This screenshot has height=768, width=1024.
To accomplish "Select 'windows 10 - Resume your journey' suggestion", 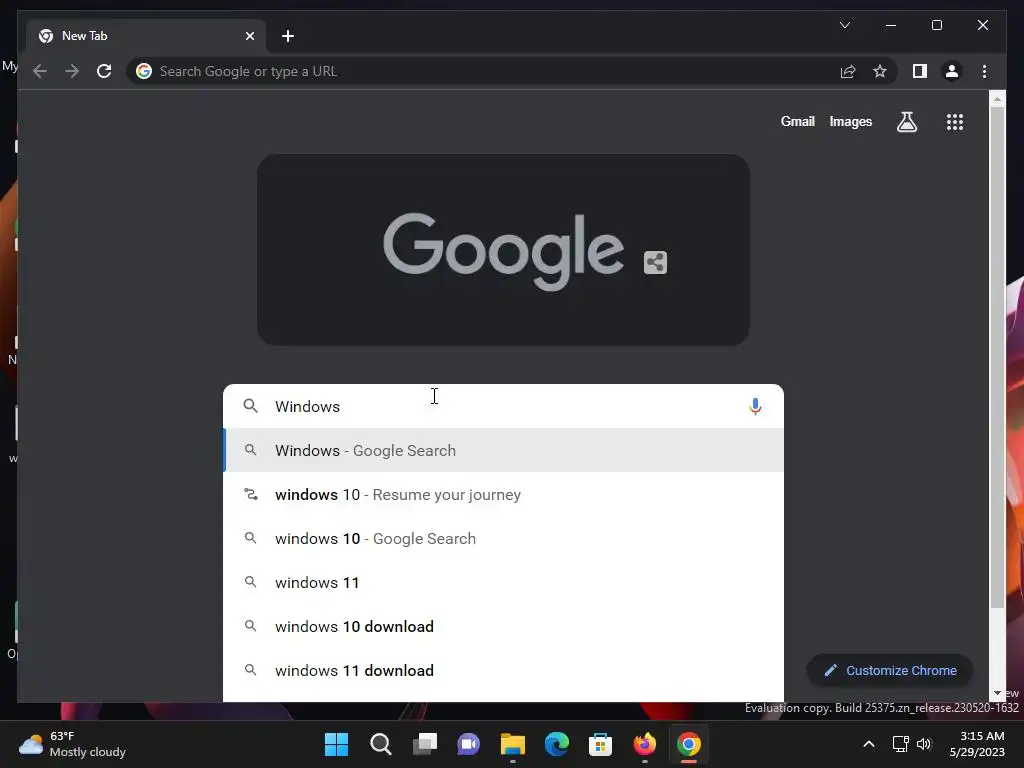I will pos(503,494).
